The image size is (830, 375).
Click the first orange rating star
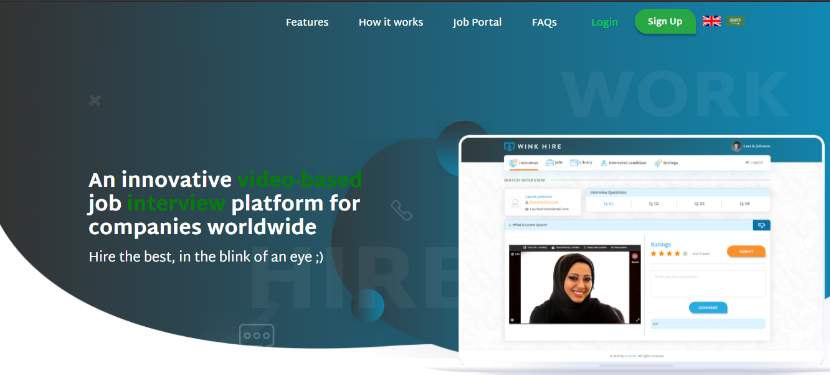(653, 254)
